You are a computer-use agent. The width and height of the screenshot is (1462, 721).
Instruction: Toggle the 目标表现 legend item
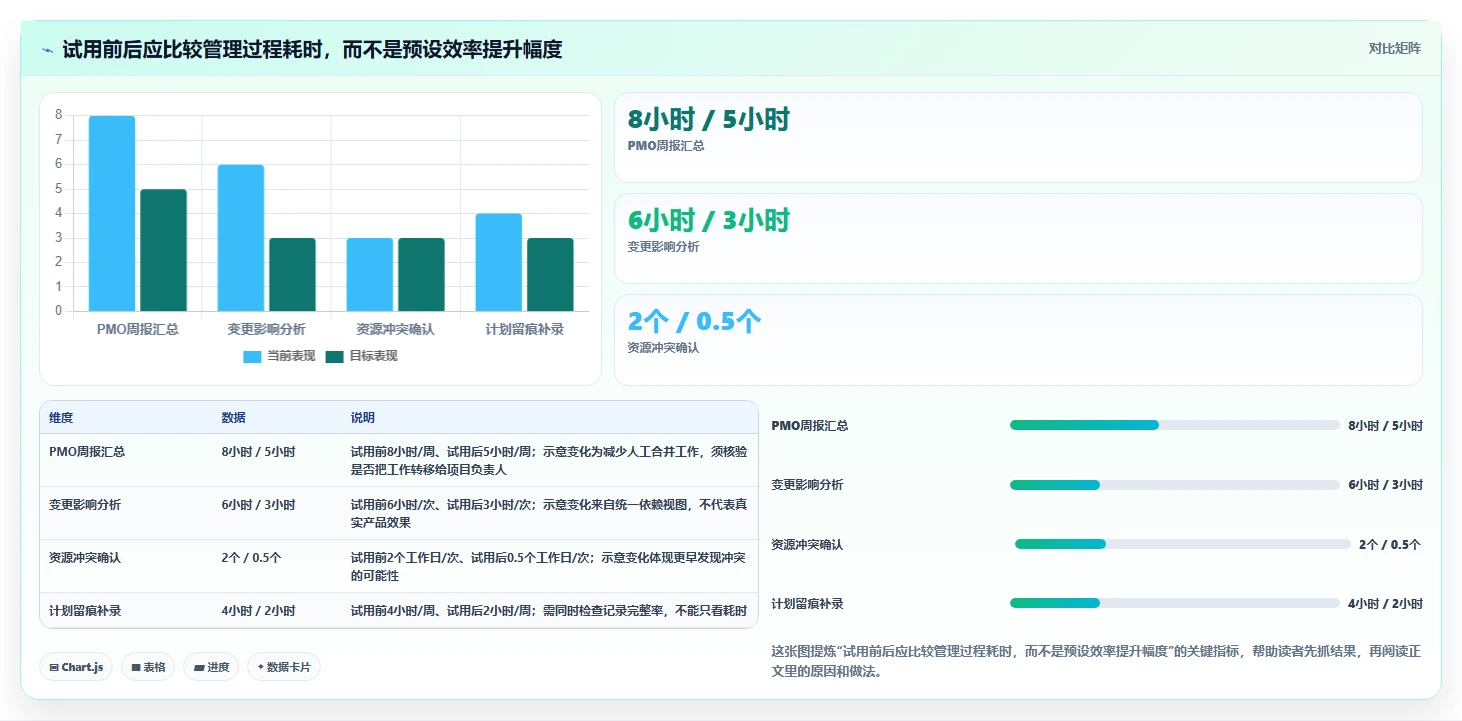pos(361,356)
